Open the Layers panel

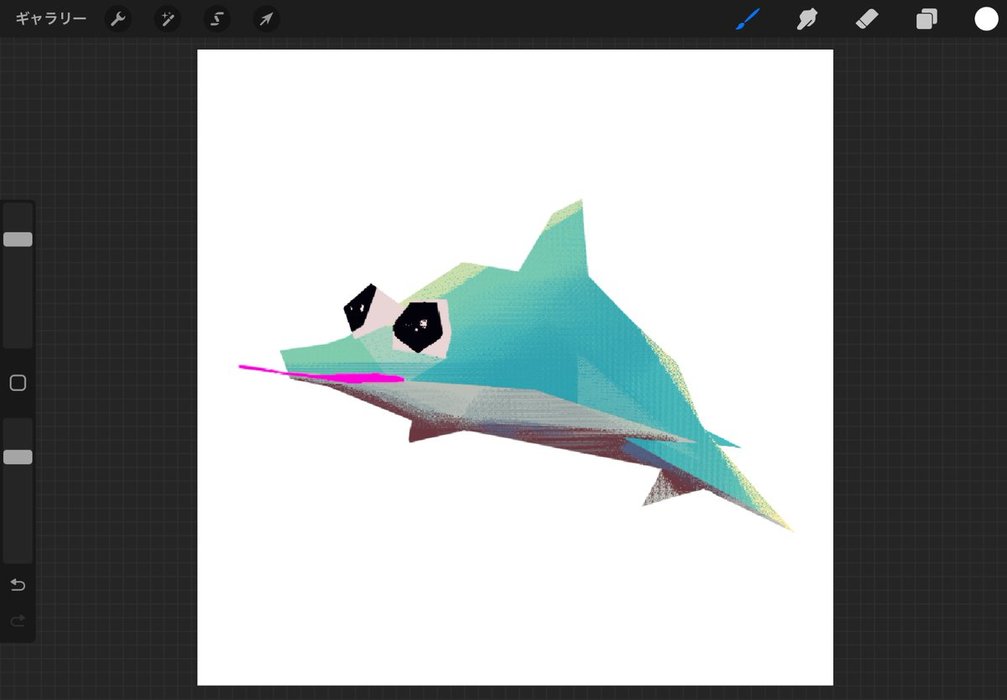[x=927, y=19]
